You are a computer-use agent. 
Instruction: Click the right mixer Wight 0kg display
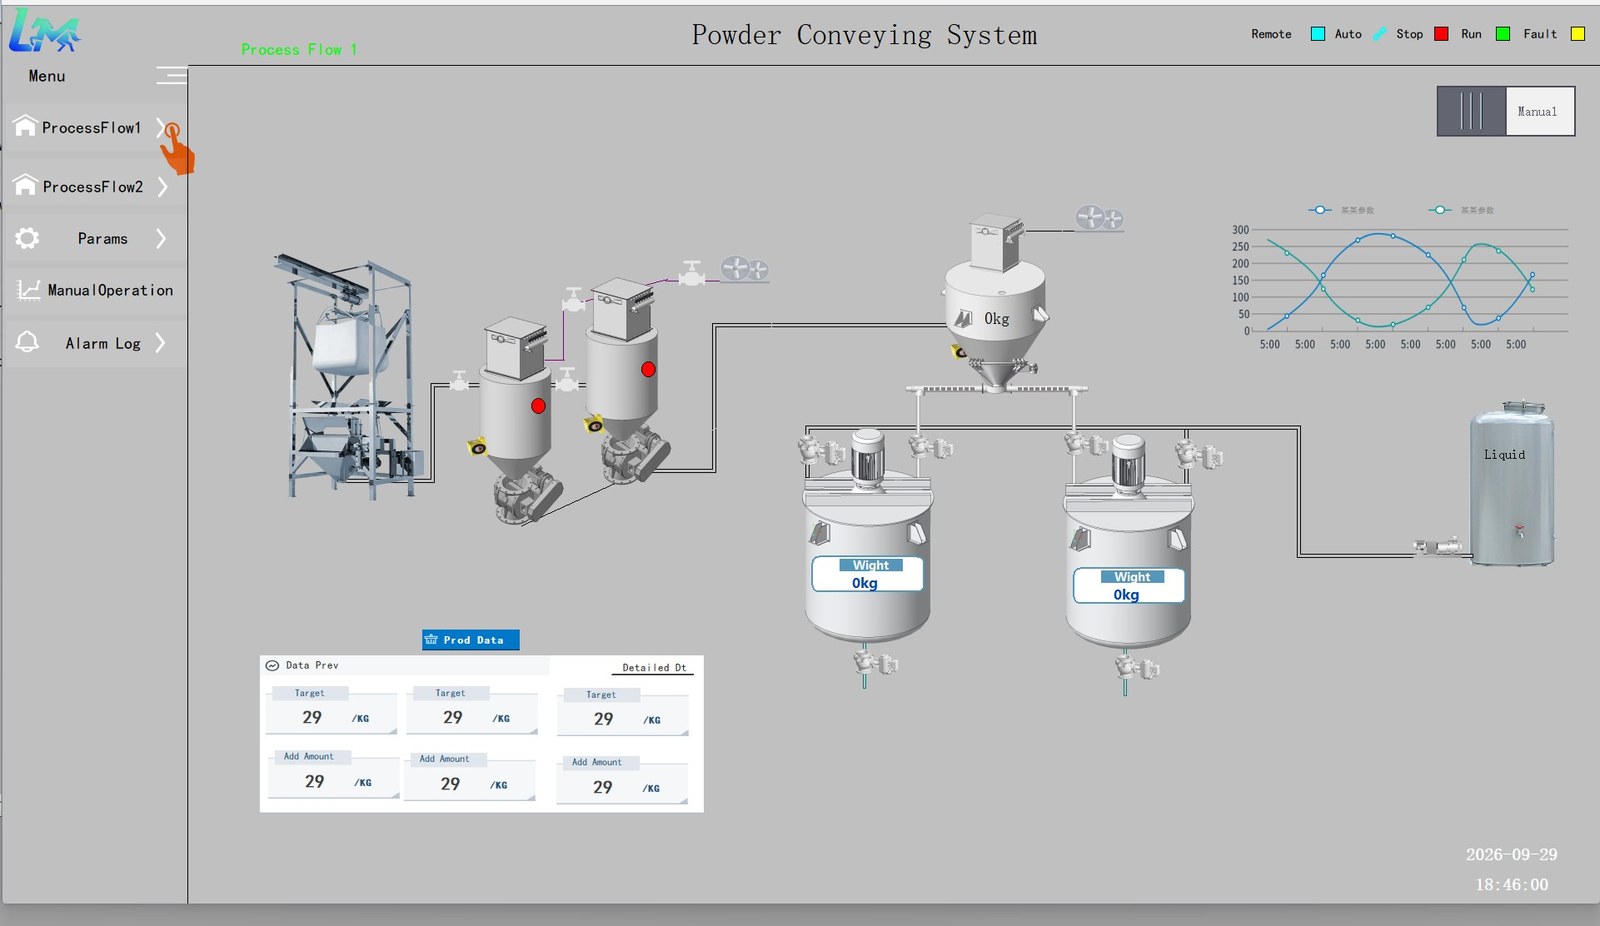[x=1129, y=586]
